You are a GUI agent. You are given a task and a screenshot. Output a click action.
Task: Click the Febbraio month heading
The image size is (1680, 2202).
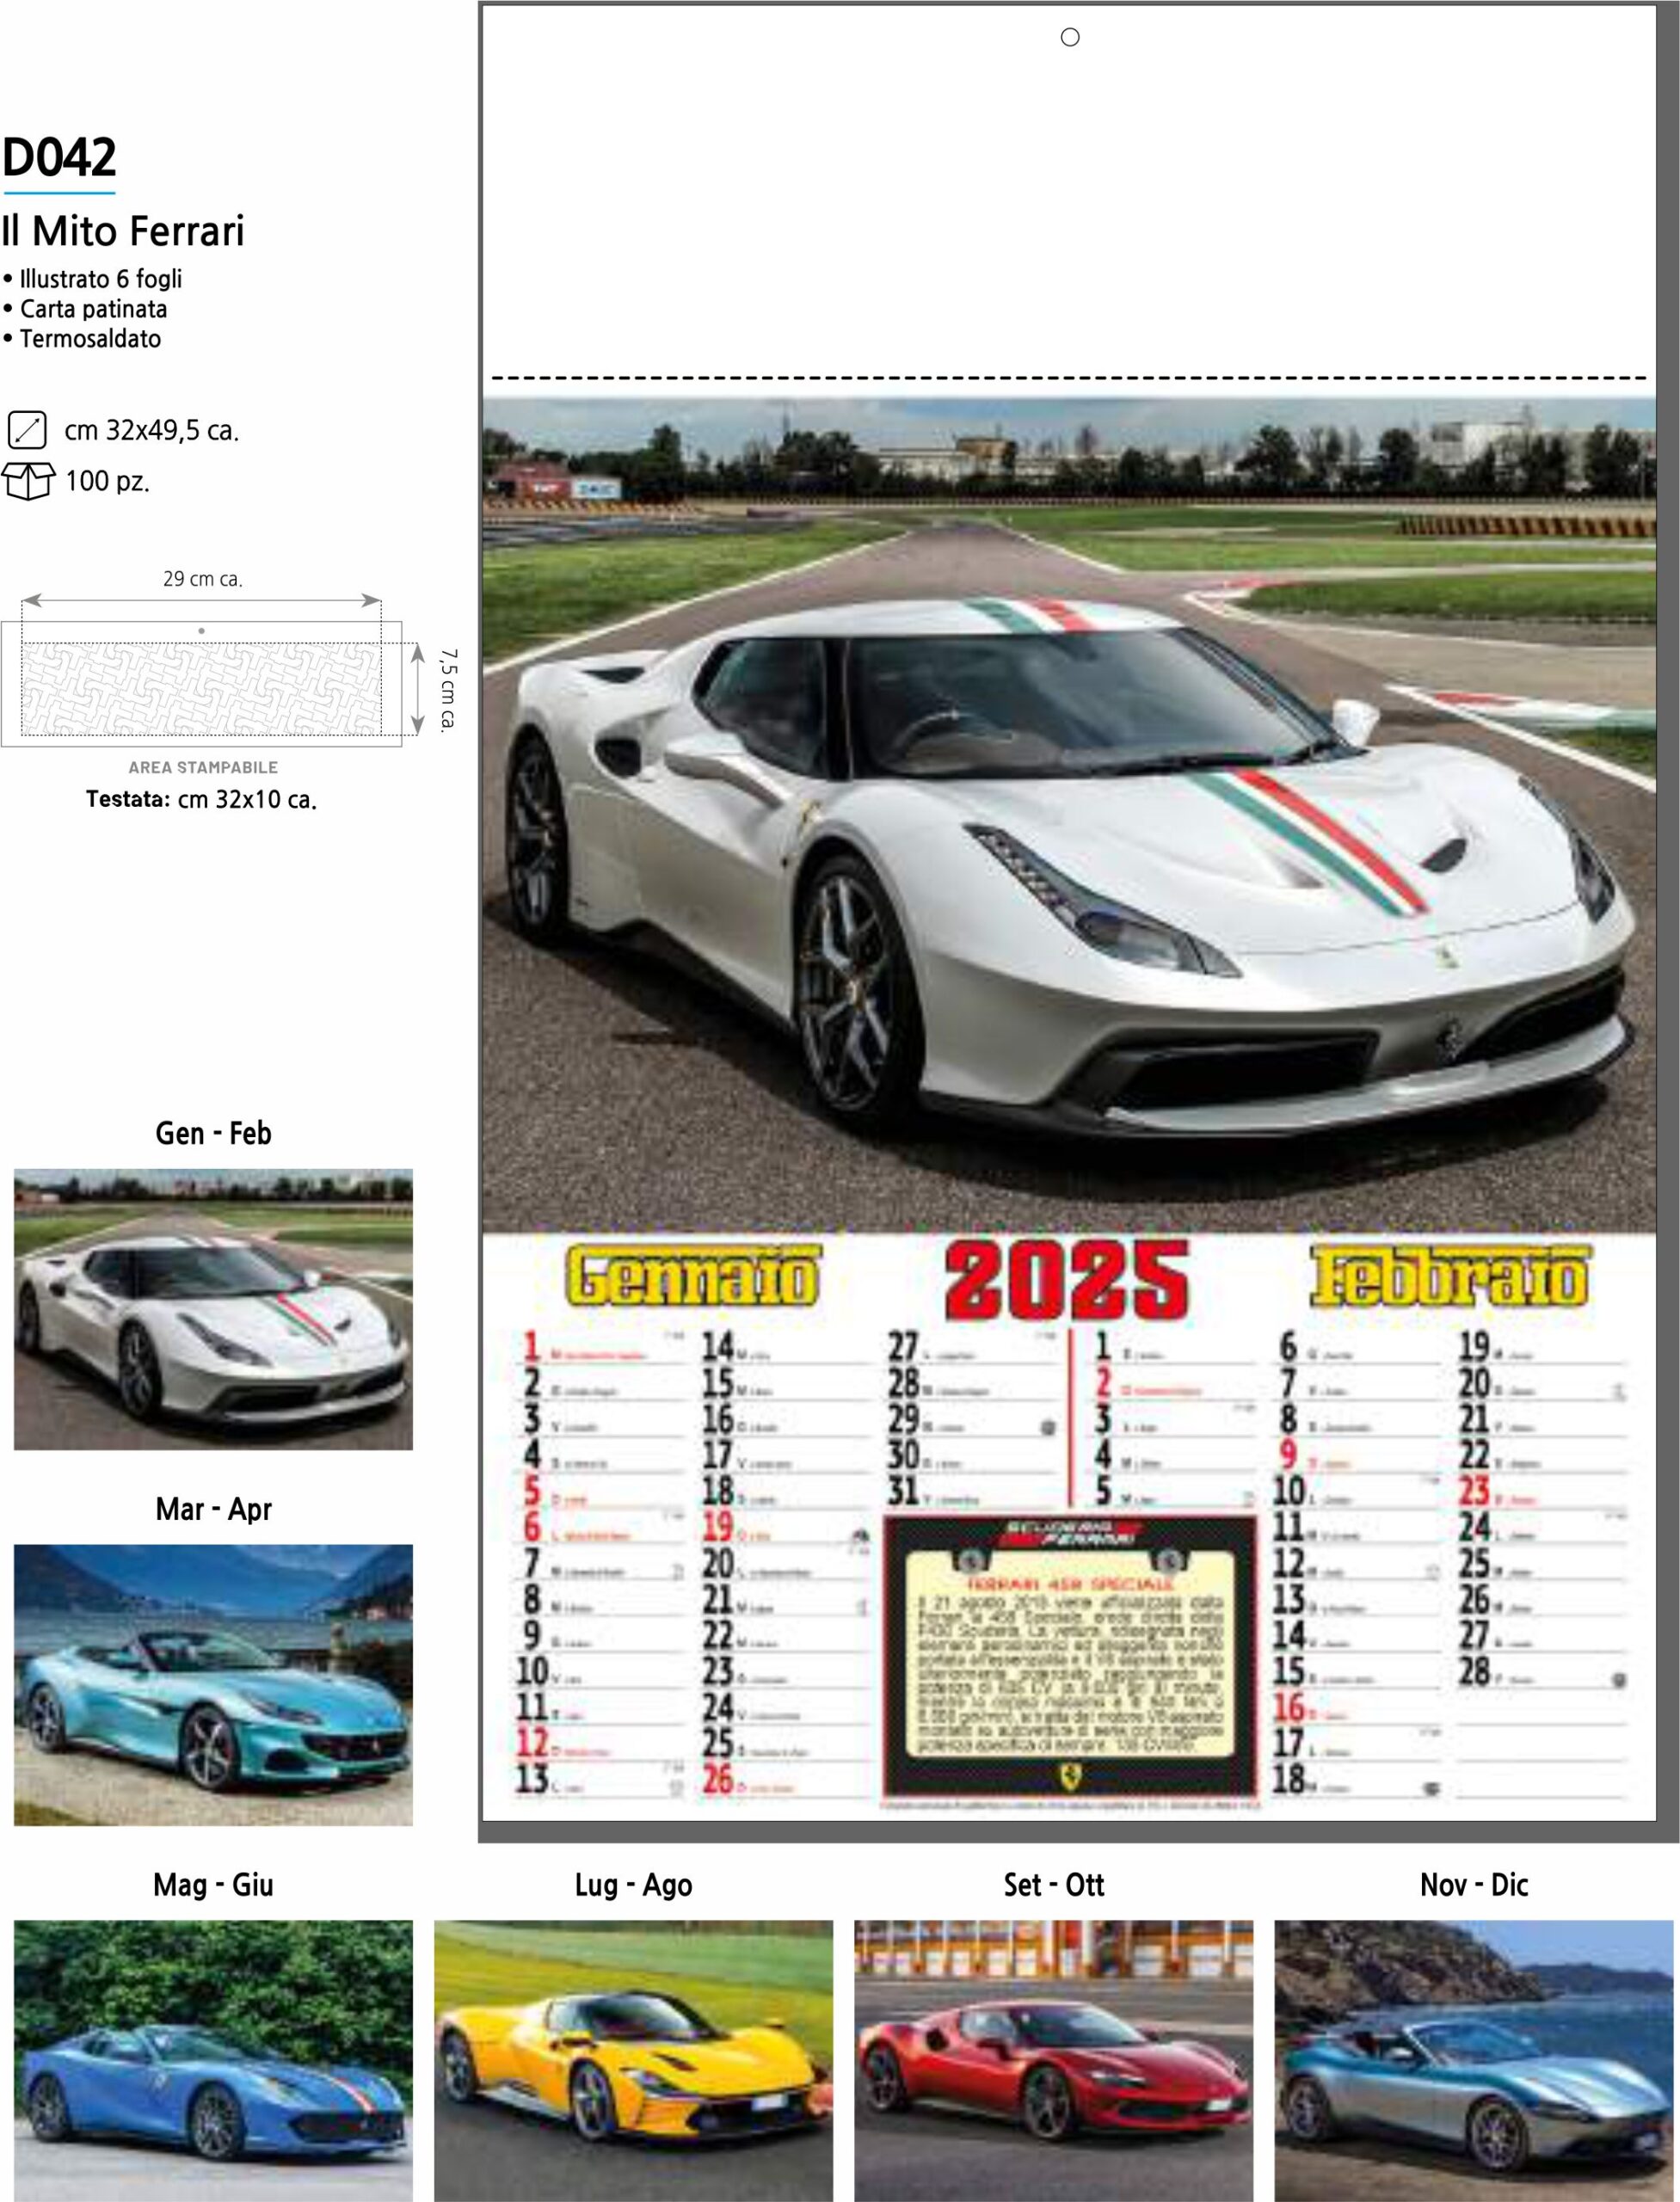pos(1449,1277)
